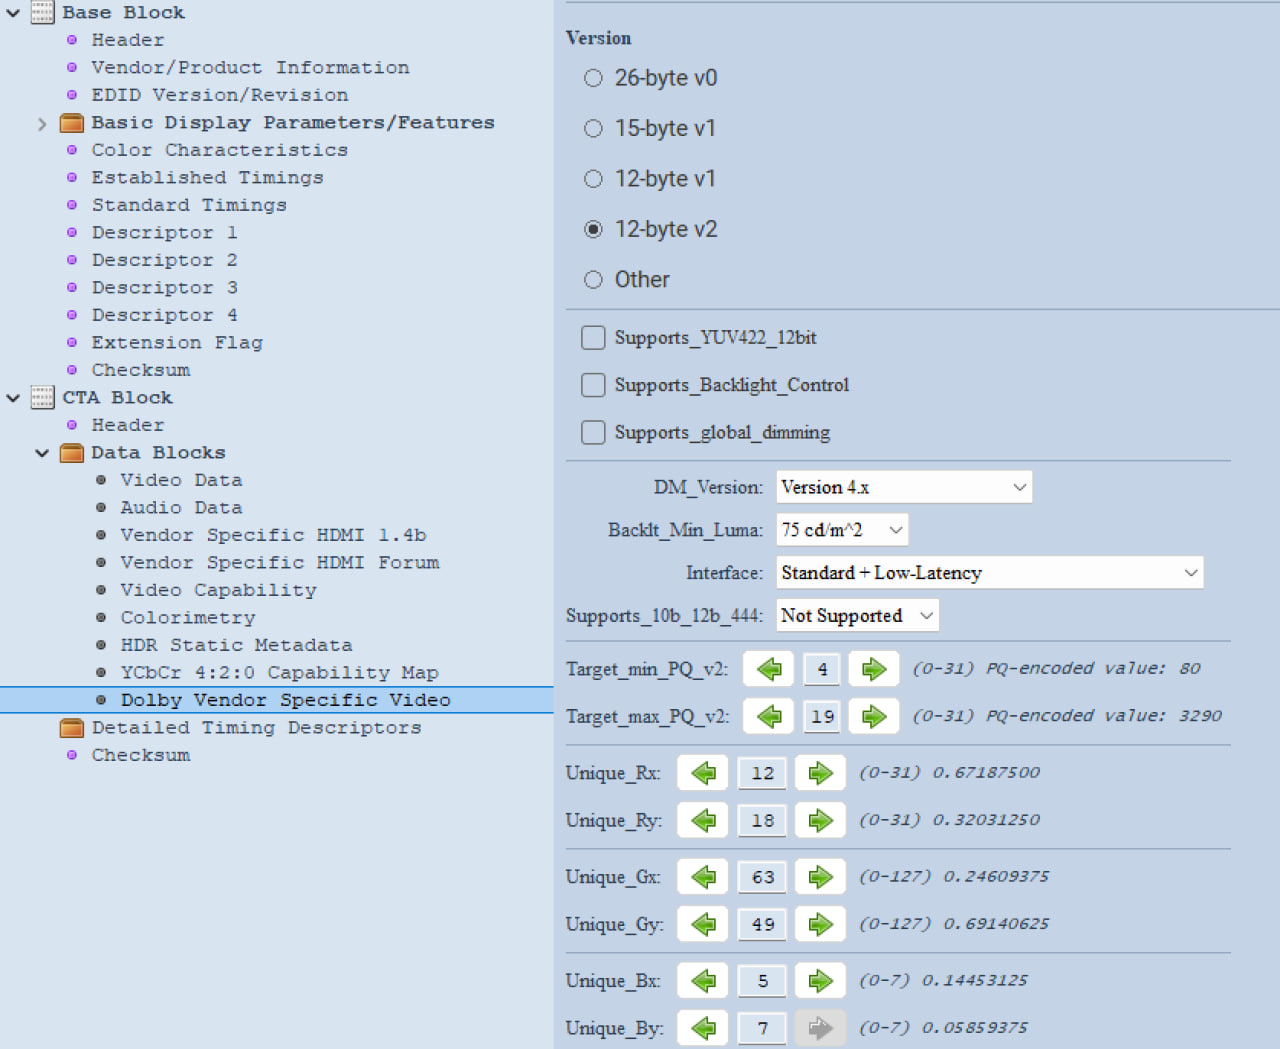Screen dimensions: 1280x1049
Task: Expand Basic Display Parameters/Features tree node
Action: pos(42,124)
